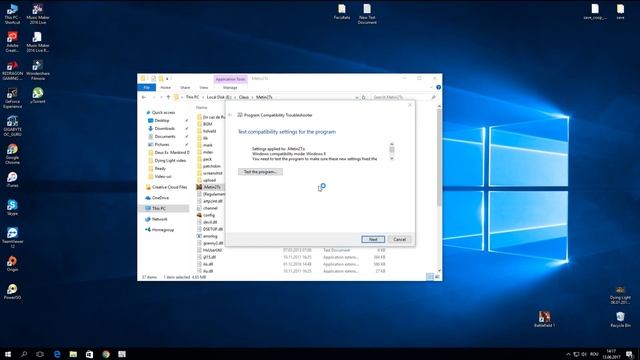Open the File tab in Explorer
Image resolution: width=640 pixels, height=360 pixels.
pyautogui.click(x=147, y=87)
